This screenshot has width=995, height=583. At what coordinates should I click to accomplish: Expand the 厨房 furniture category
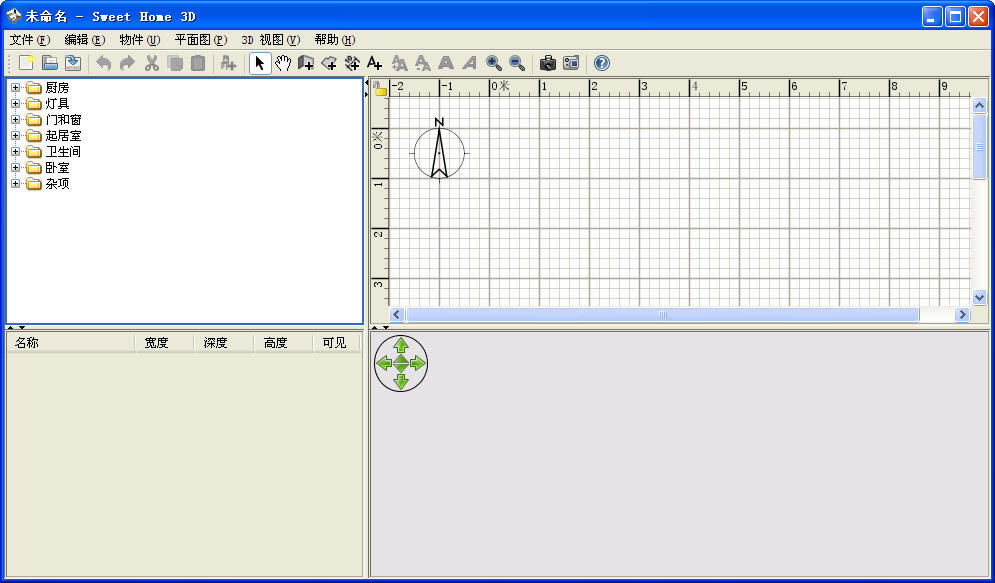tap(16, 88)
